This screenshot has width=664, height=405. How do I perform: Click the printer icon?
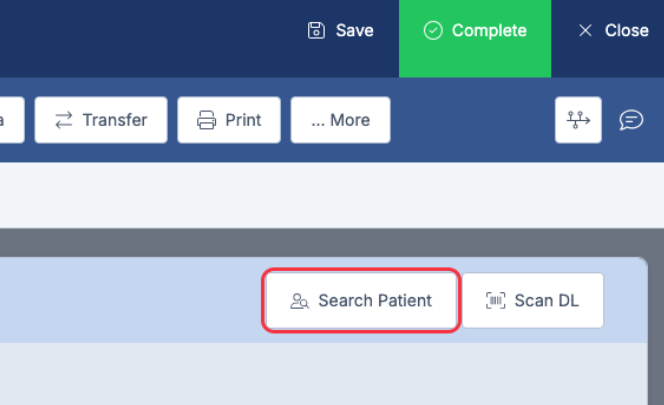[x=207, y=120]
